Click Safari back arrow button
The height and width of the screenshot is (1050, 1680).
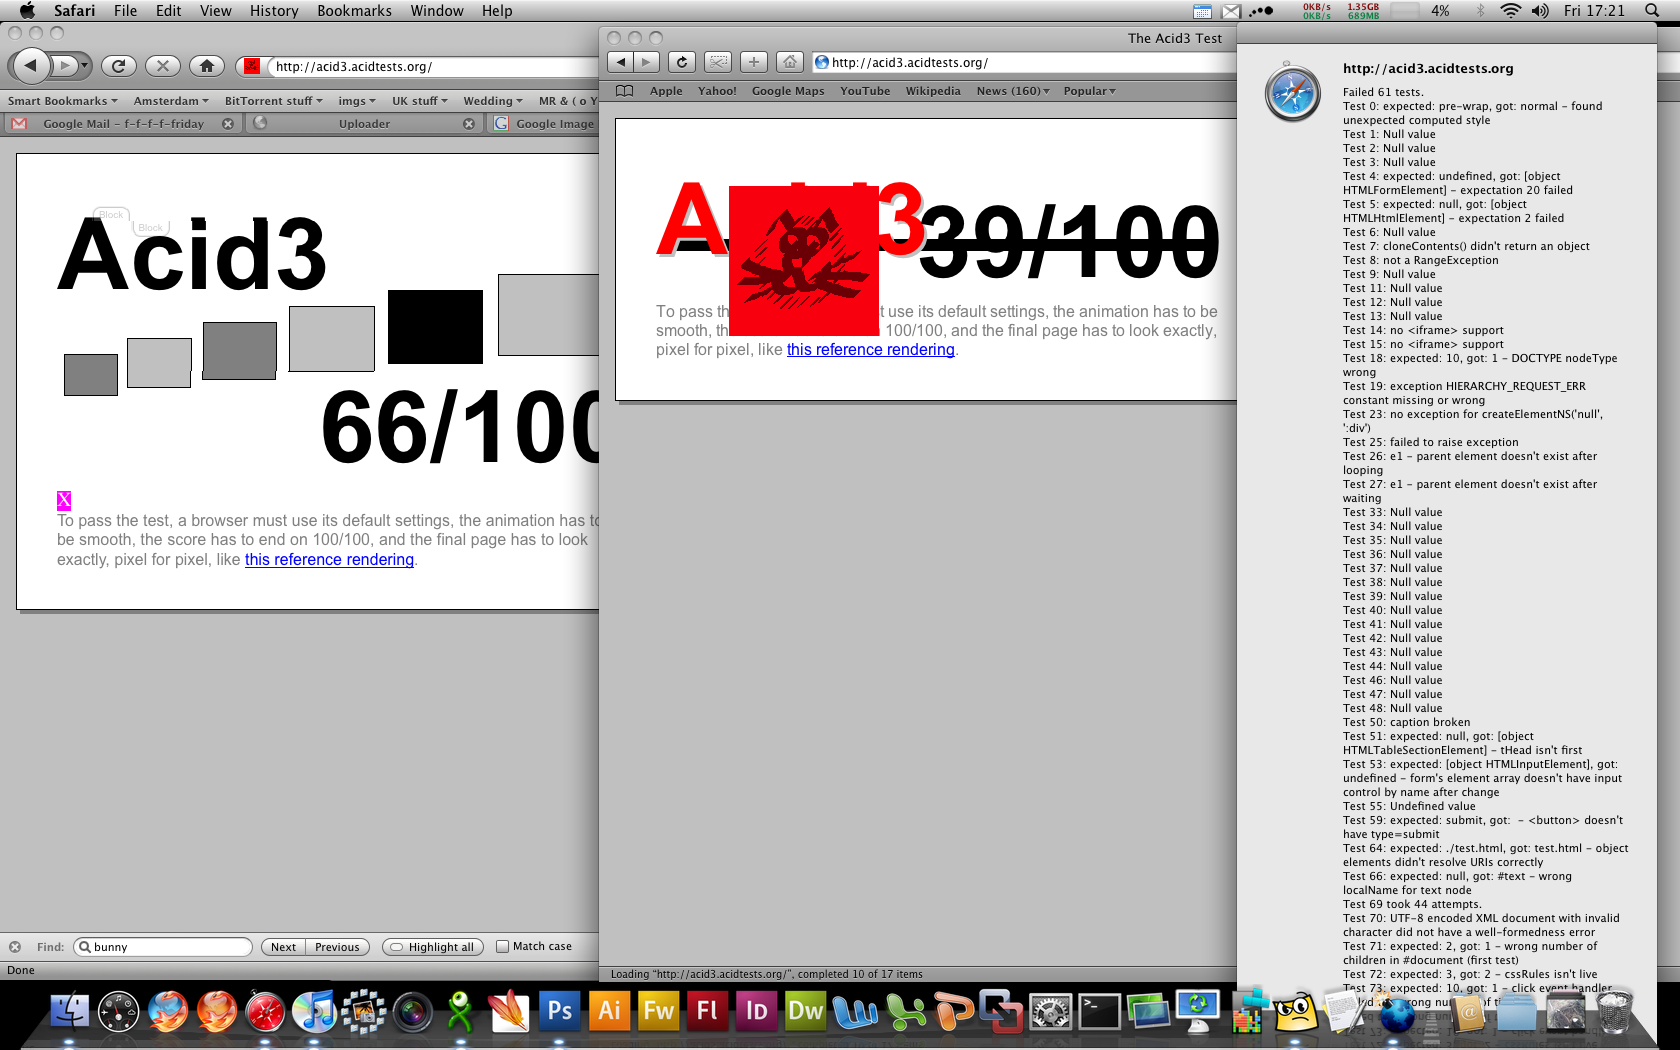[x=621, y=62]
